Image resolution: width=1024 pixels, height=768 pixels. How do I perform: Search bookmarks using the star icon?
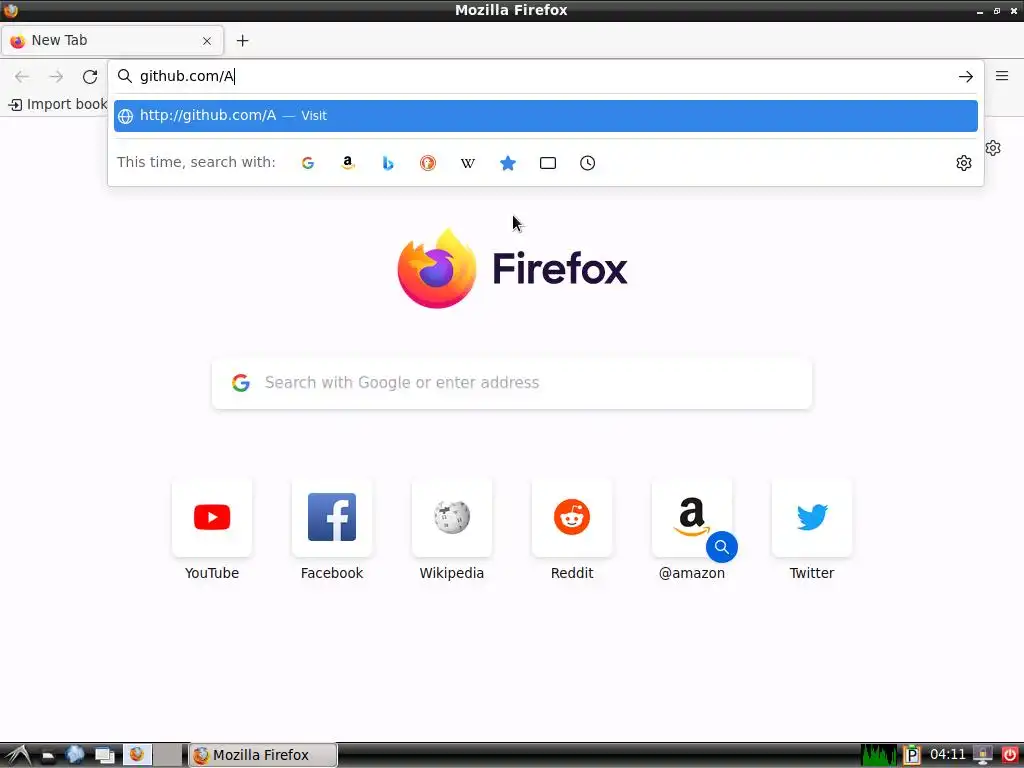click(x=507, y=163)
